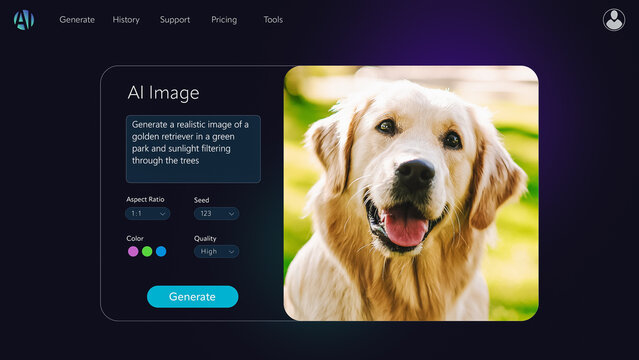This screenshot has width=639, height=360.
Task: Open the Generate menu item
Action: pos(77,20)
